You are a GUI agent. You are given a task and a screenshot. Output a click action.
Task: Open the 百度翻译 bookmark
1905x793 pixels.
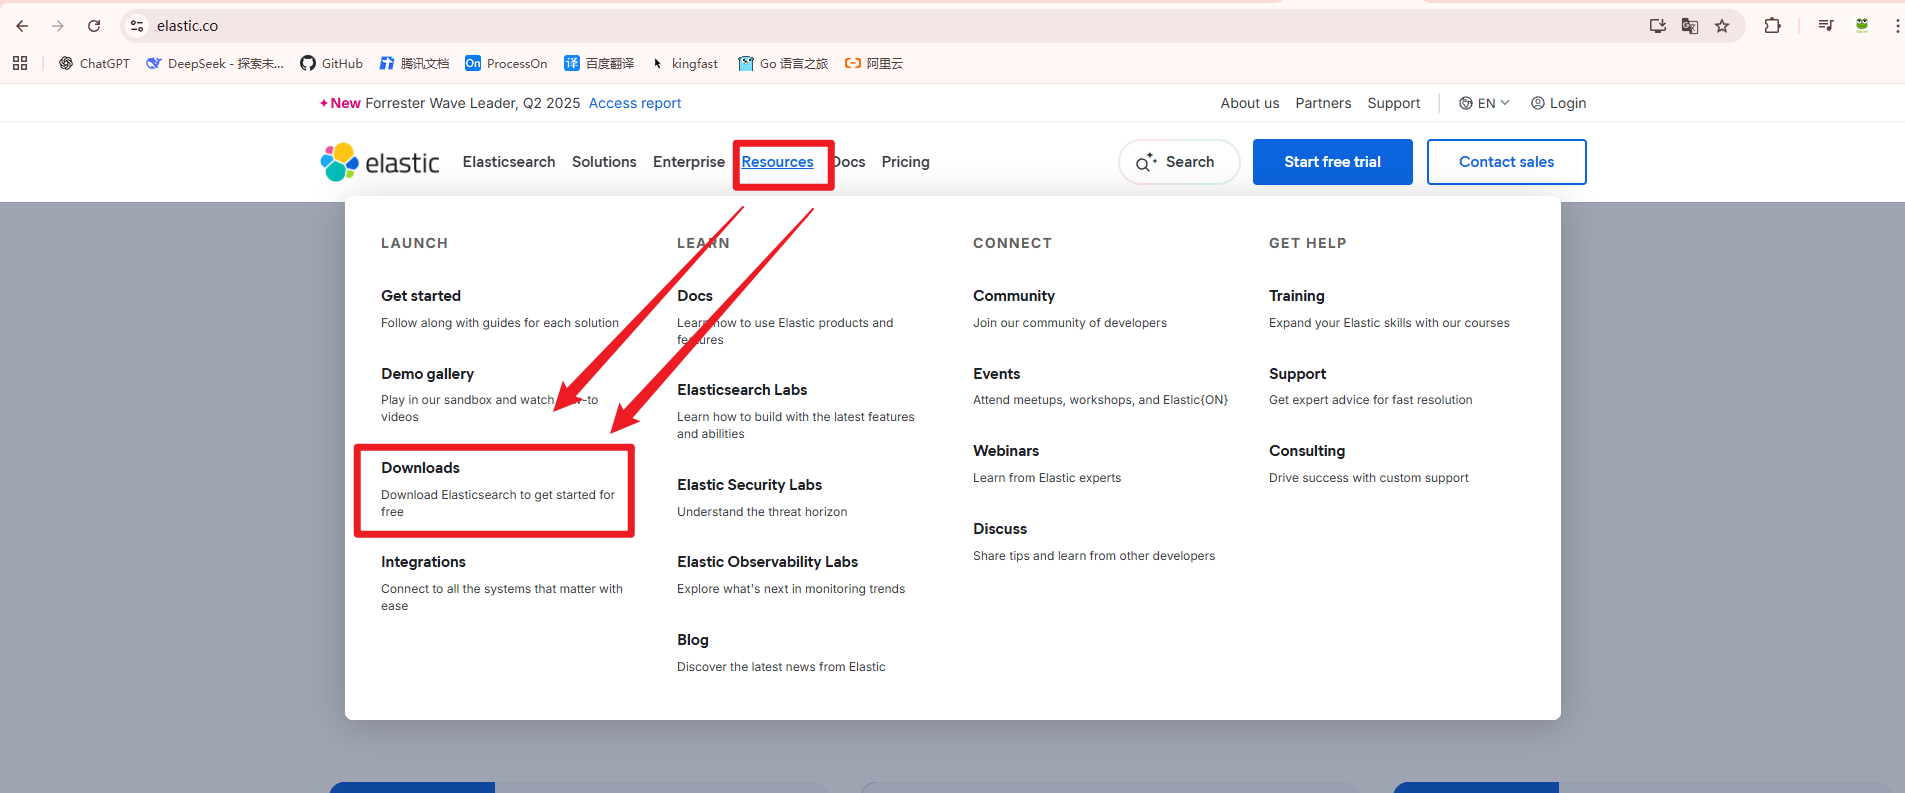[x=599, y=63]
